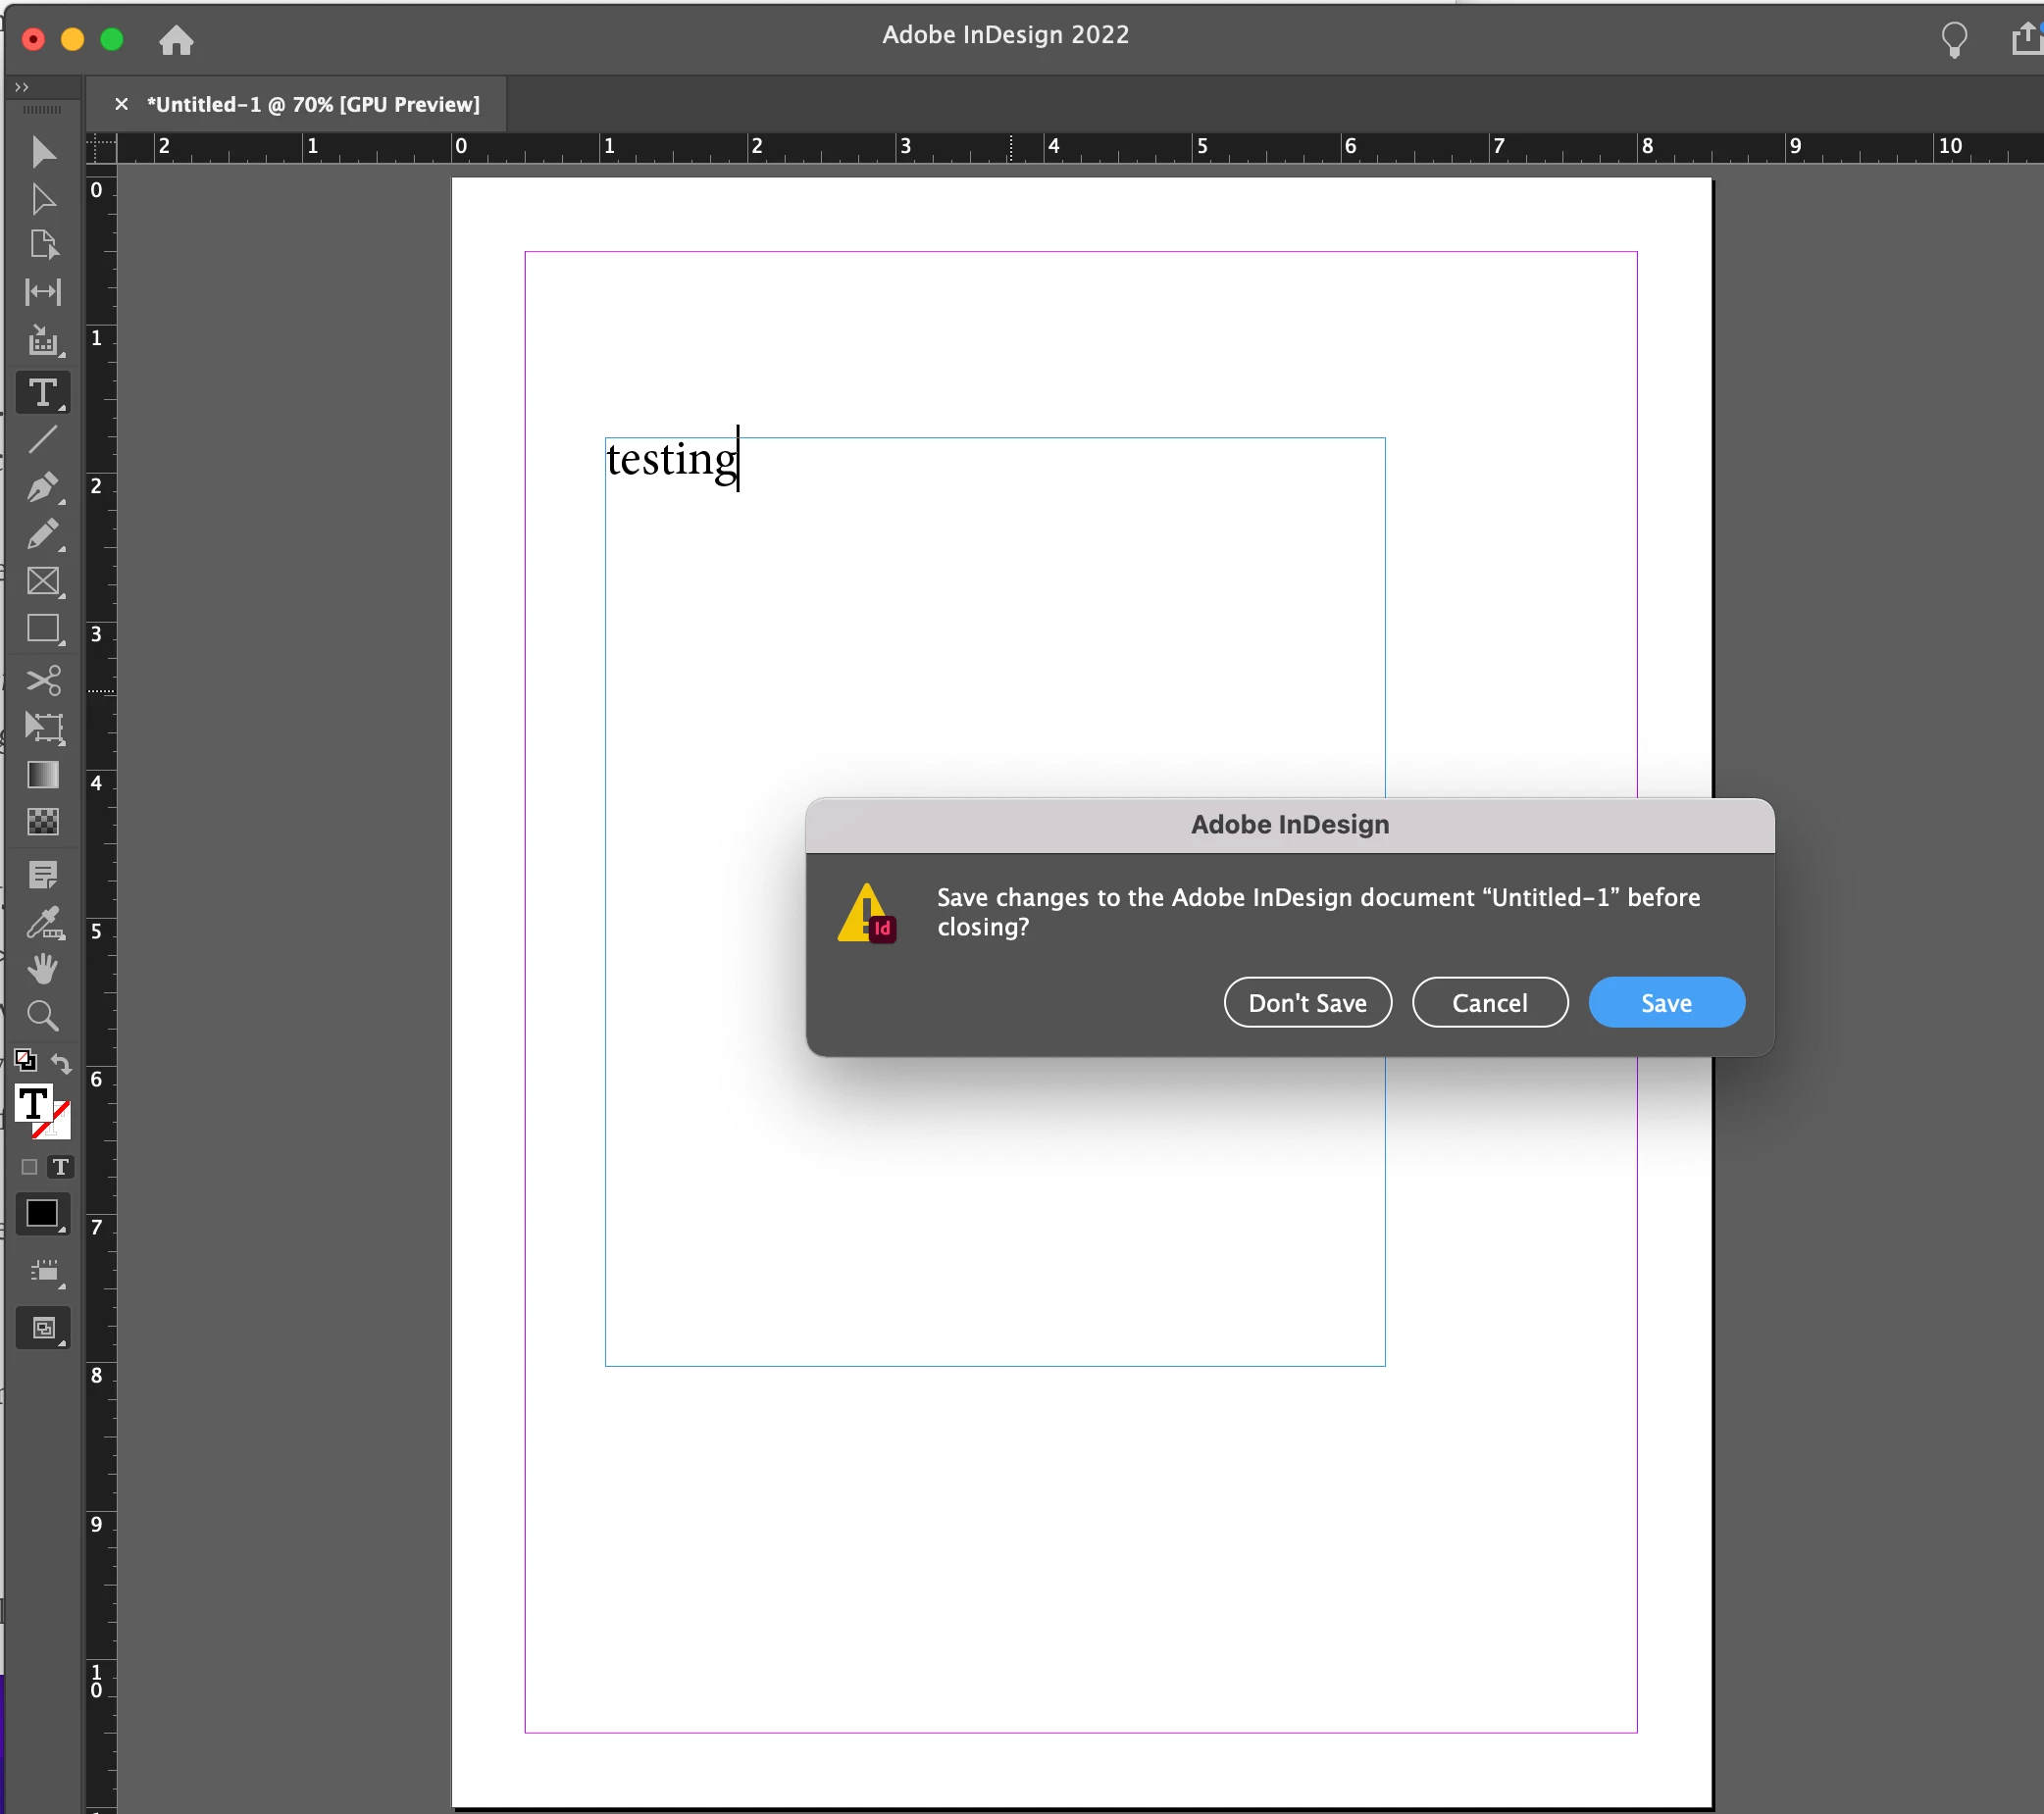Click the Don't Save button
The width and height of the screenshot is (2044, 1814).
[x=1307, y=1003]
